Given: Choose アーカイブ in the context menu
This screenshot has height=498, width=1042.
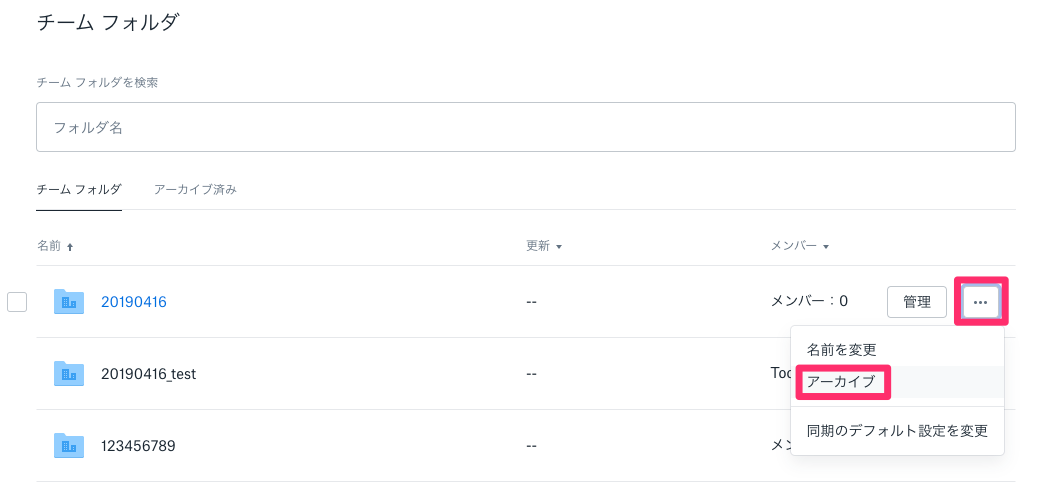Looking at the screenshot, I should point(841,382).
